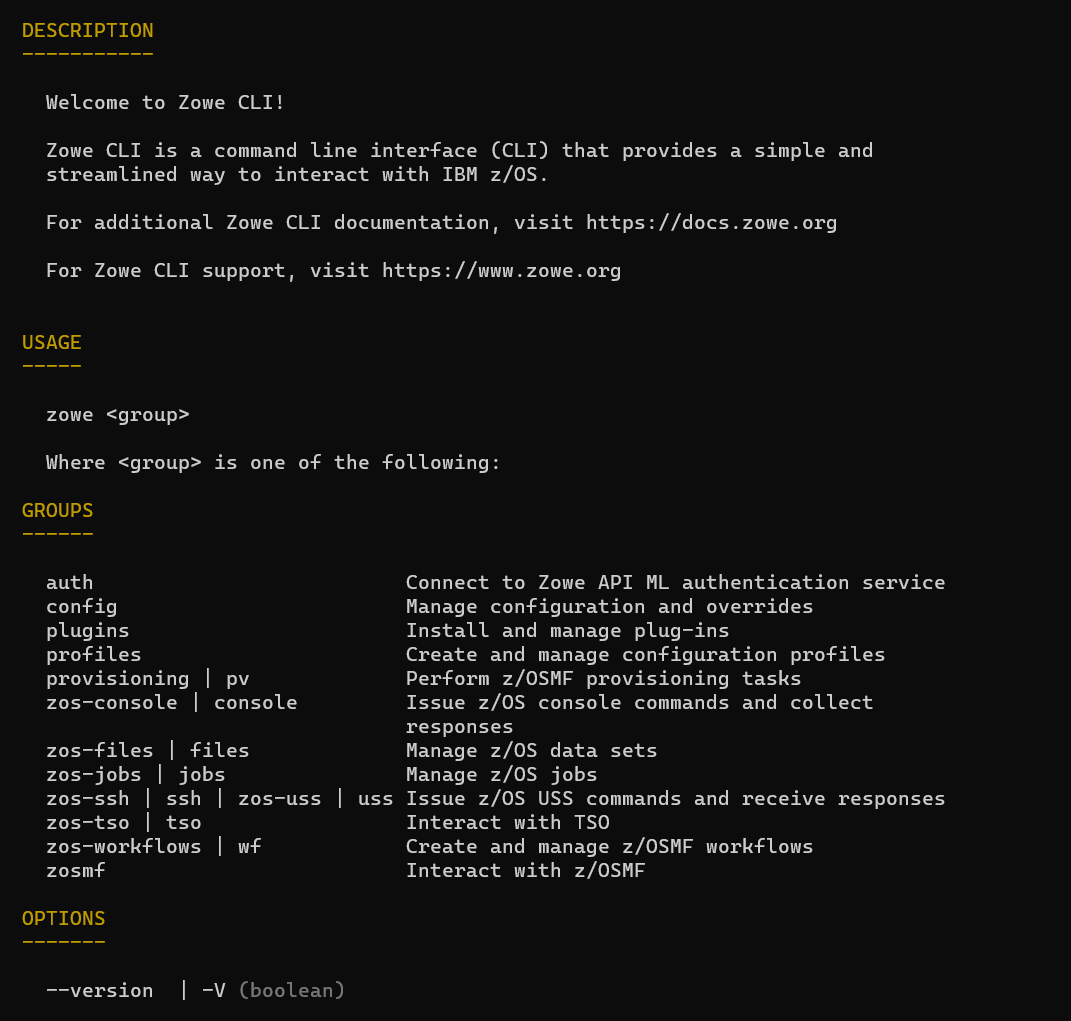Click the USAGE section heading
Screen dimensions: 1071x1021
pos(52,342)
